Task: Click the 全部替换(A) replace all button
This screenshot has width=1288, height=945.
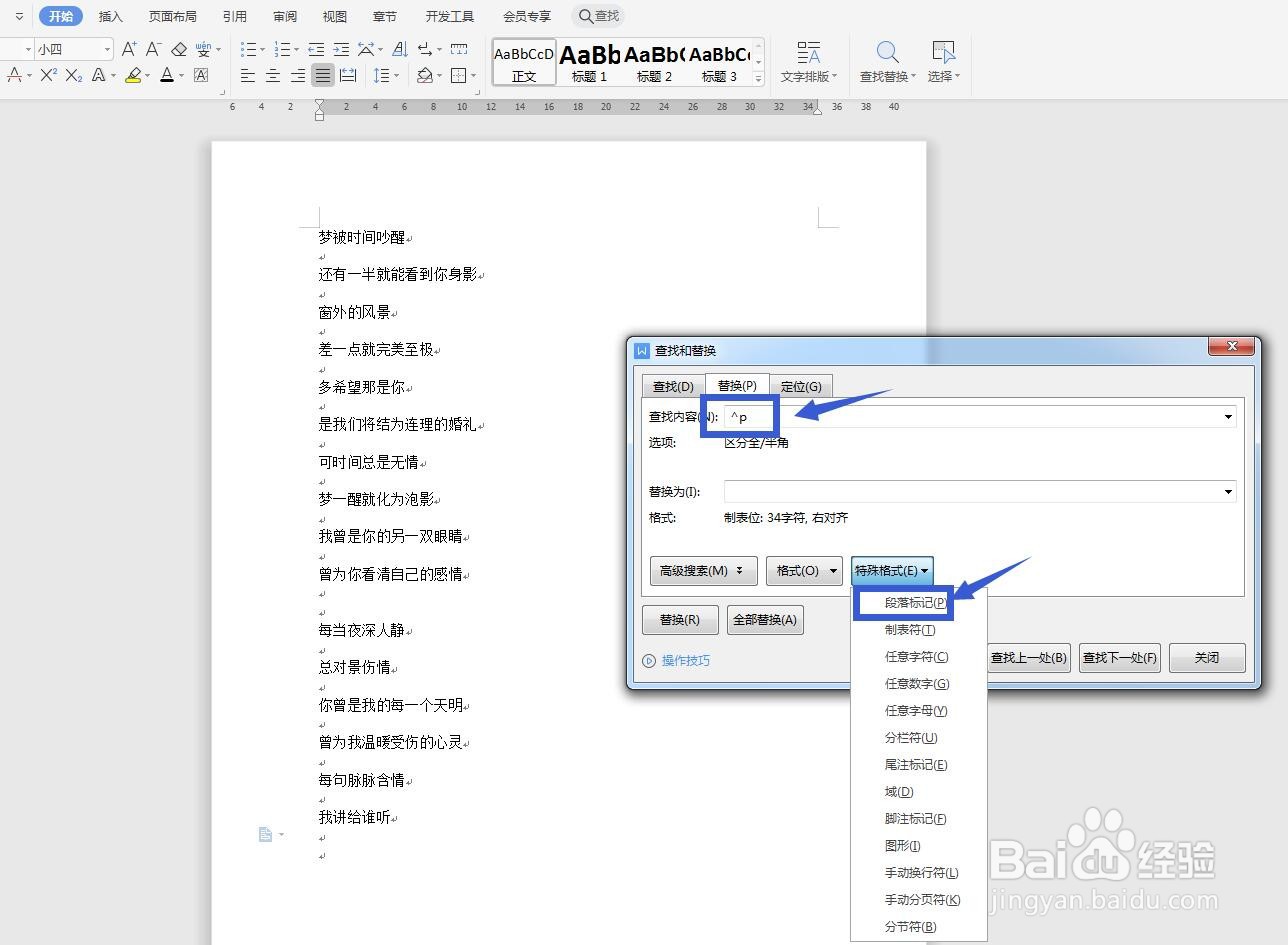Action: [764, 619]
